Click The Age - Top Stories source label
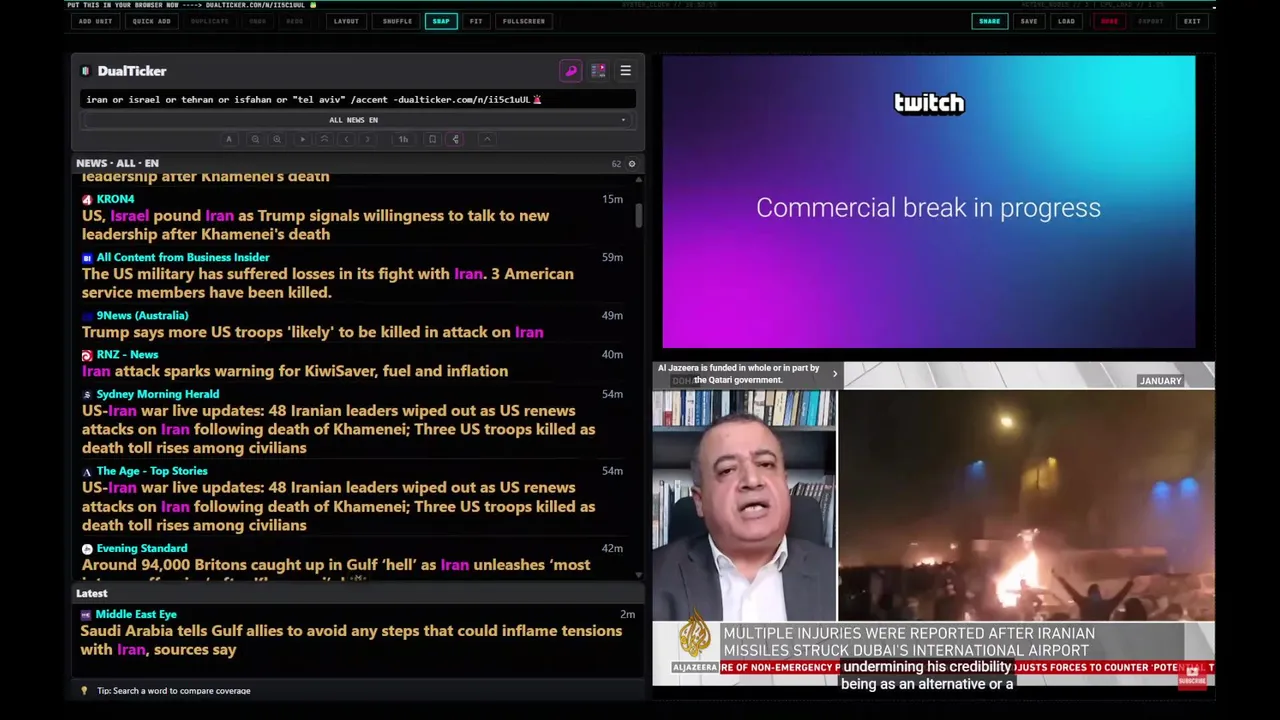1280x720 pixels. (x=152, y=471)
